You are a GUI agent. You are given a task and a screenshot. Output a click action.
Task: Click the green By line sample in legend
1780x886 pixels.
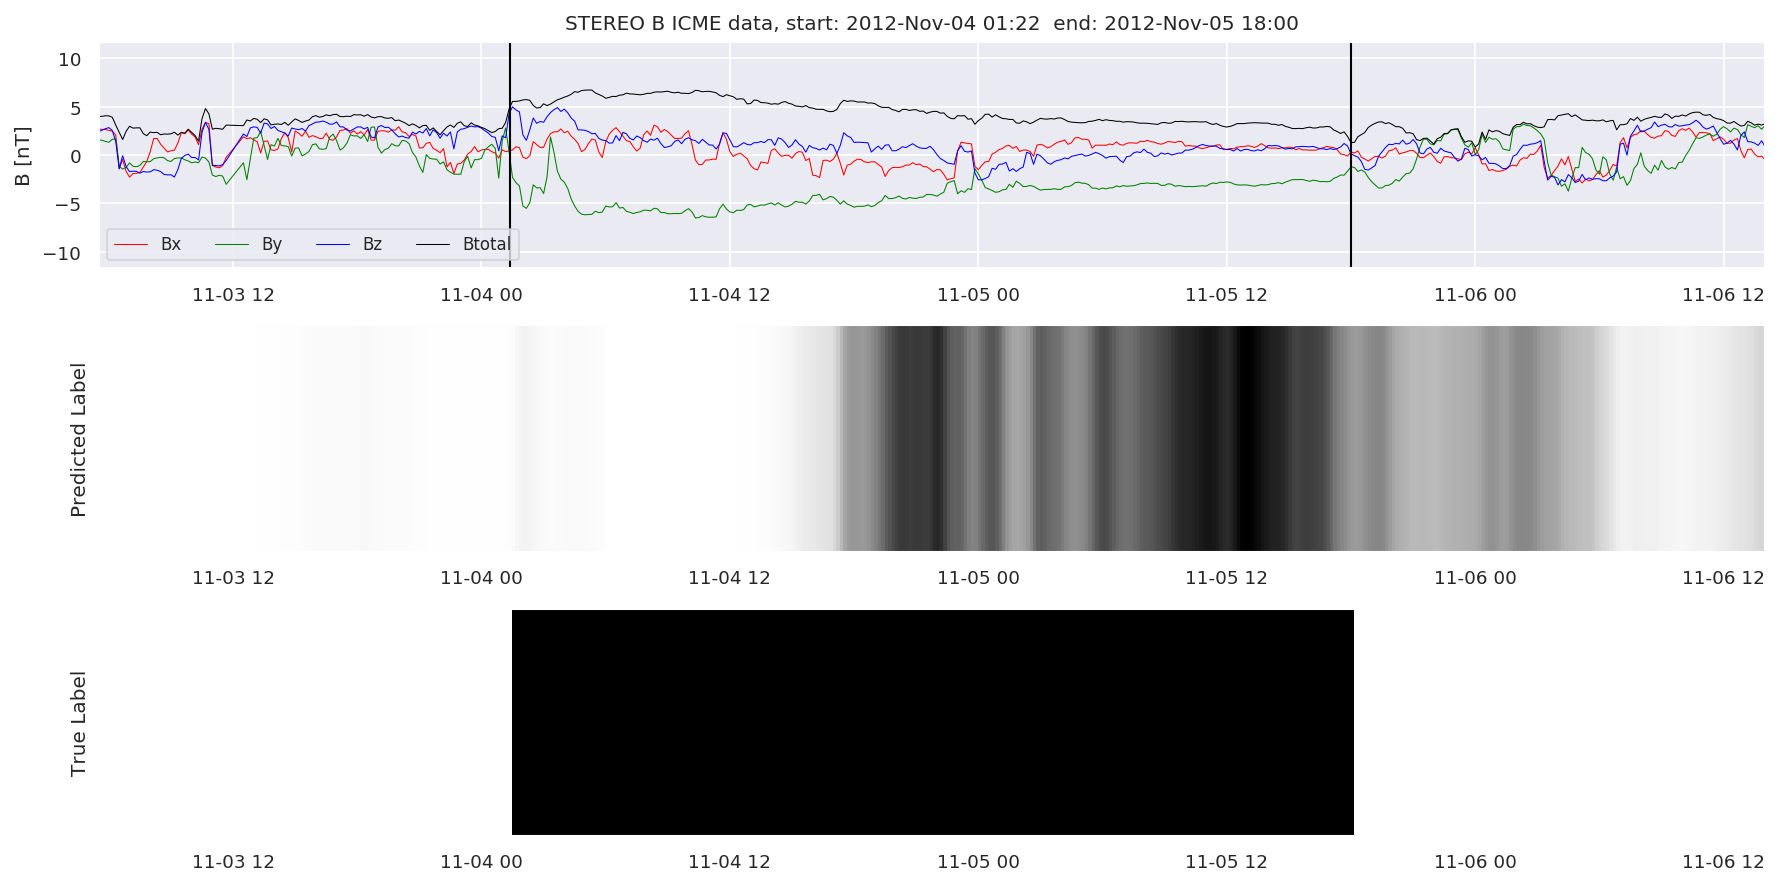point(232,244)
